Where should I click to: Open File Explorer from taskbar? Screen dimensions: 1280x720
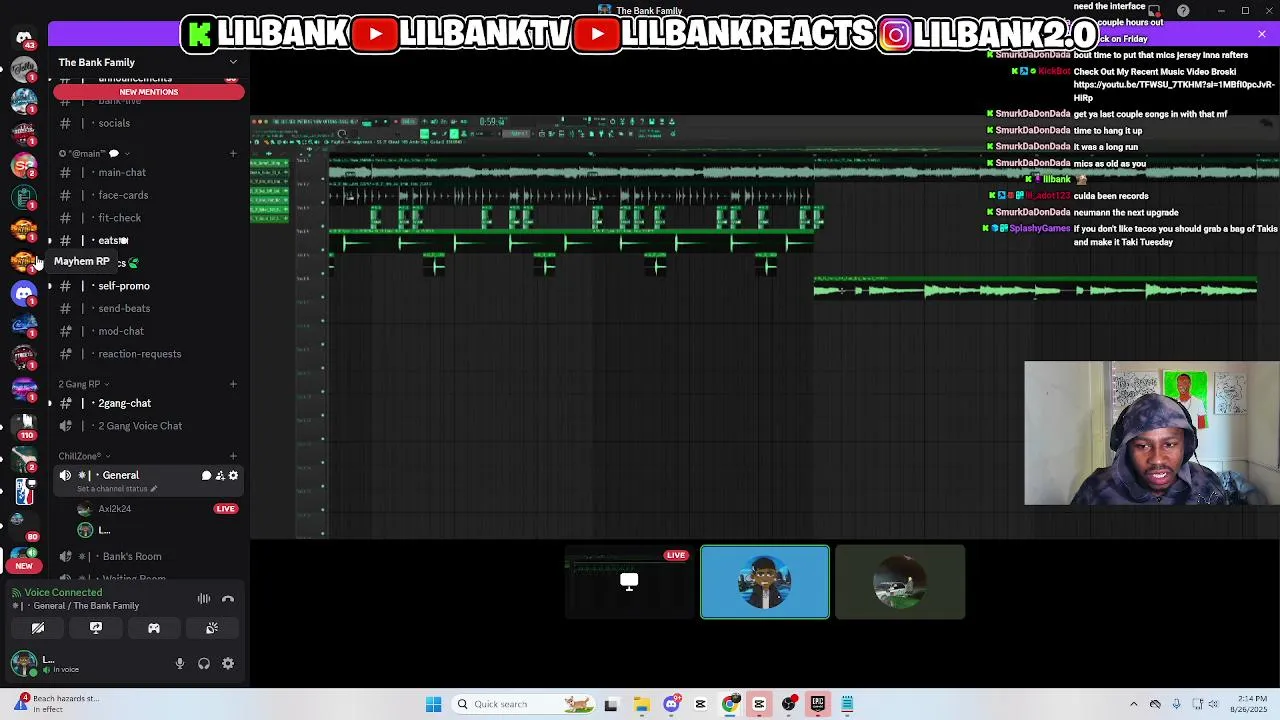tap(641, 704)
